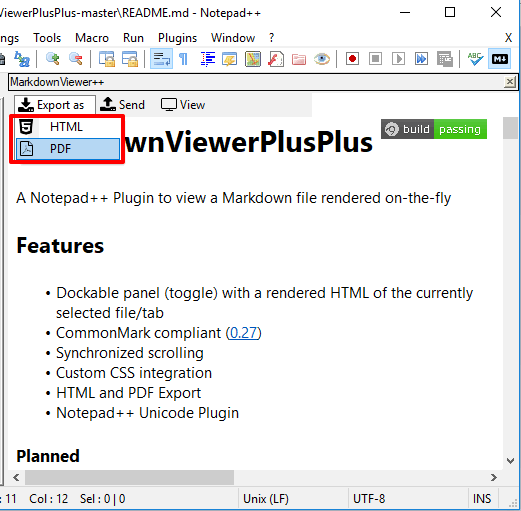The width and height of the screenshot is (521, 511).
Task: Click Unix (LF) in status bar
Action: click(x=266, y=499)
